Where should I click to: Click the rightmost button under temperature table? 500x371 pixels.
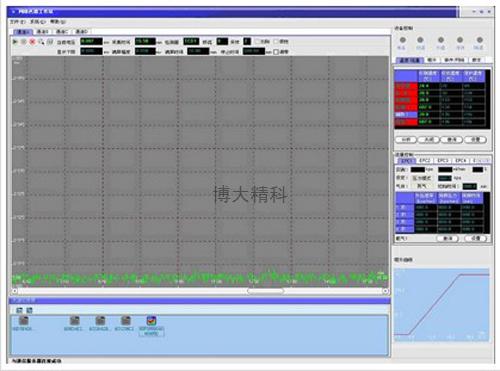tap(476, 140)
